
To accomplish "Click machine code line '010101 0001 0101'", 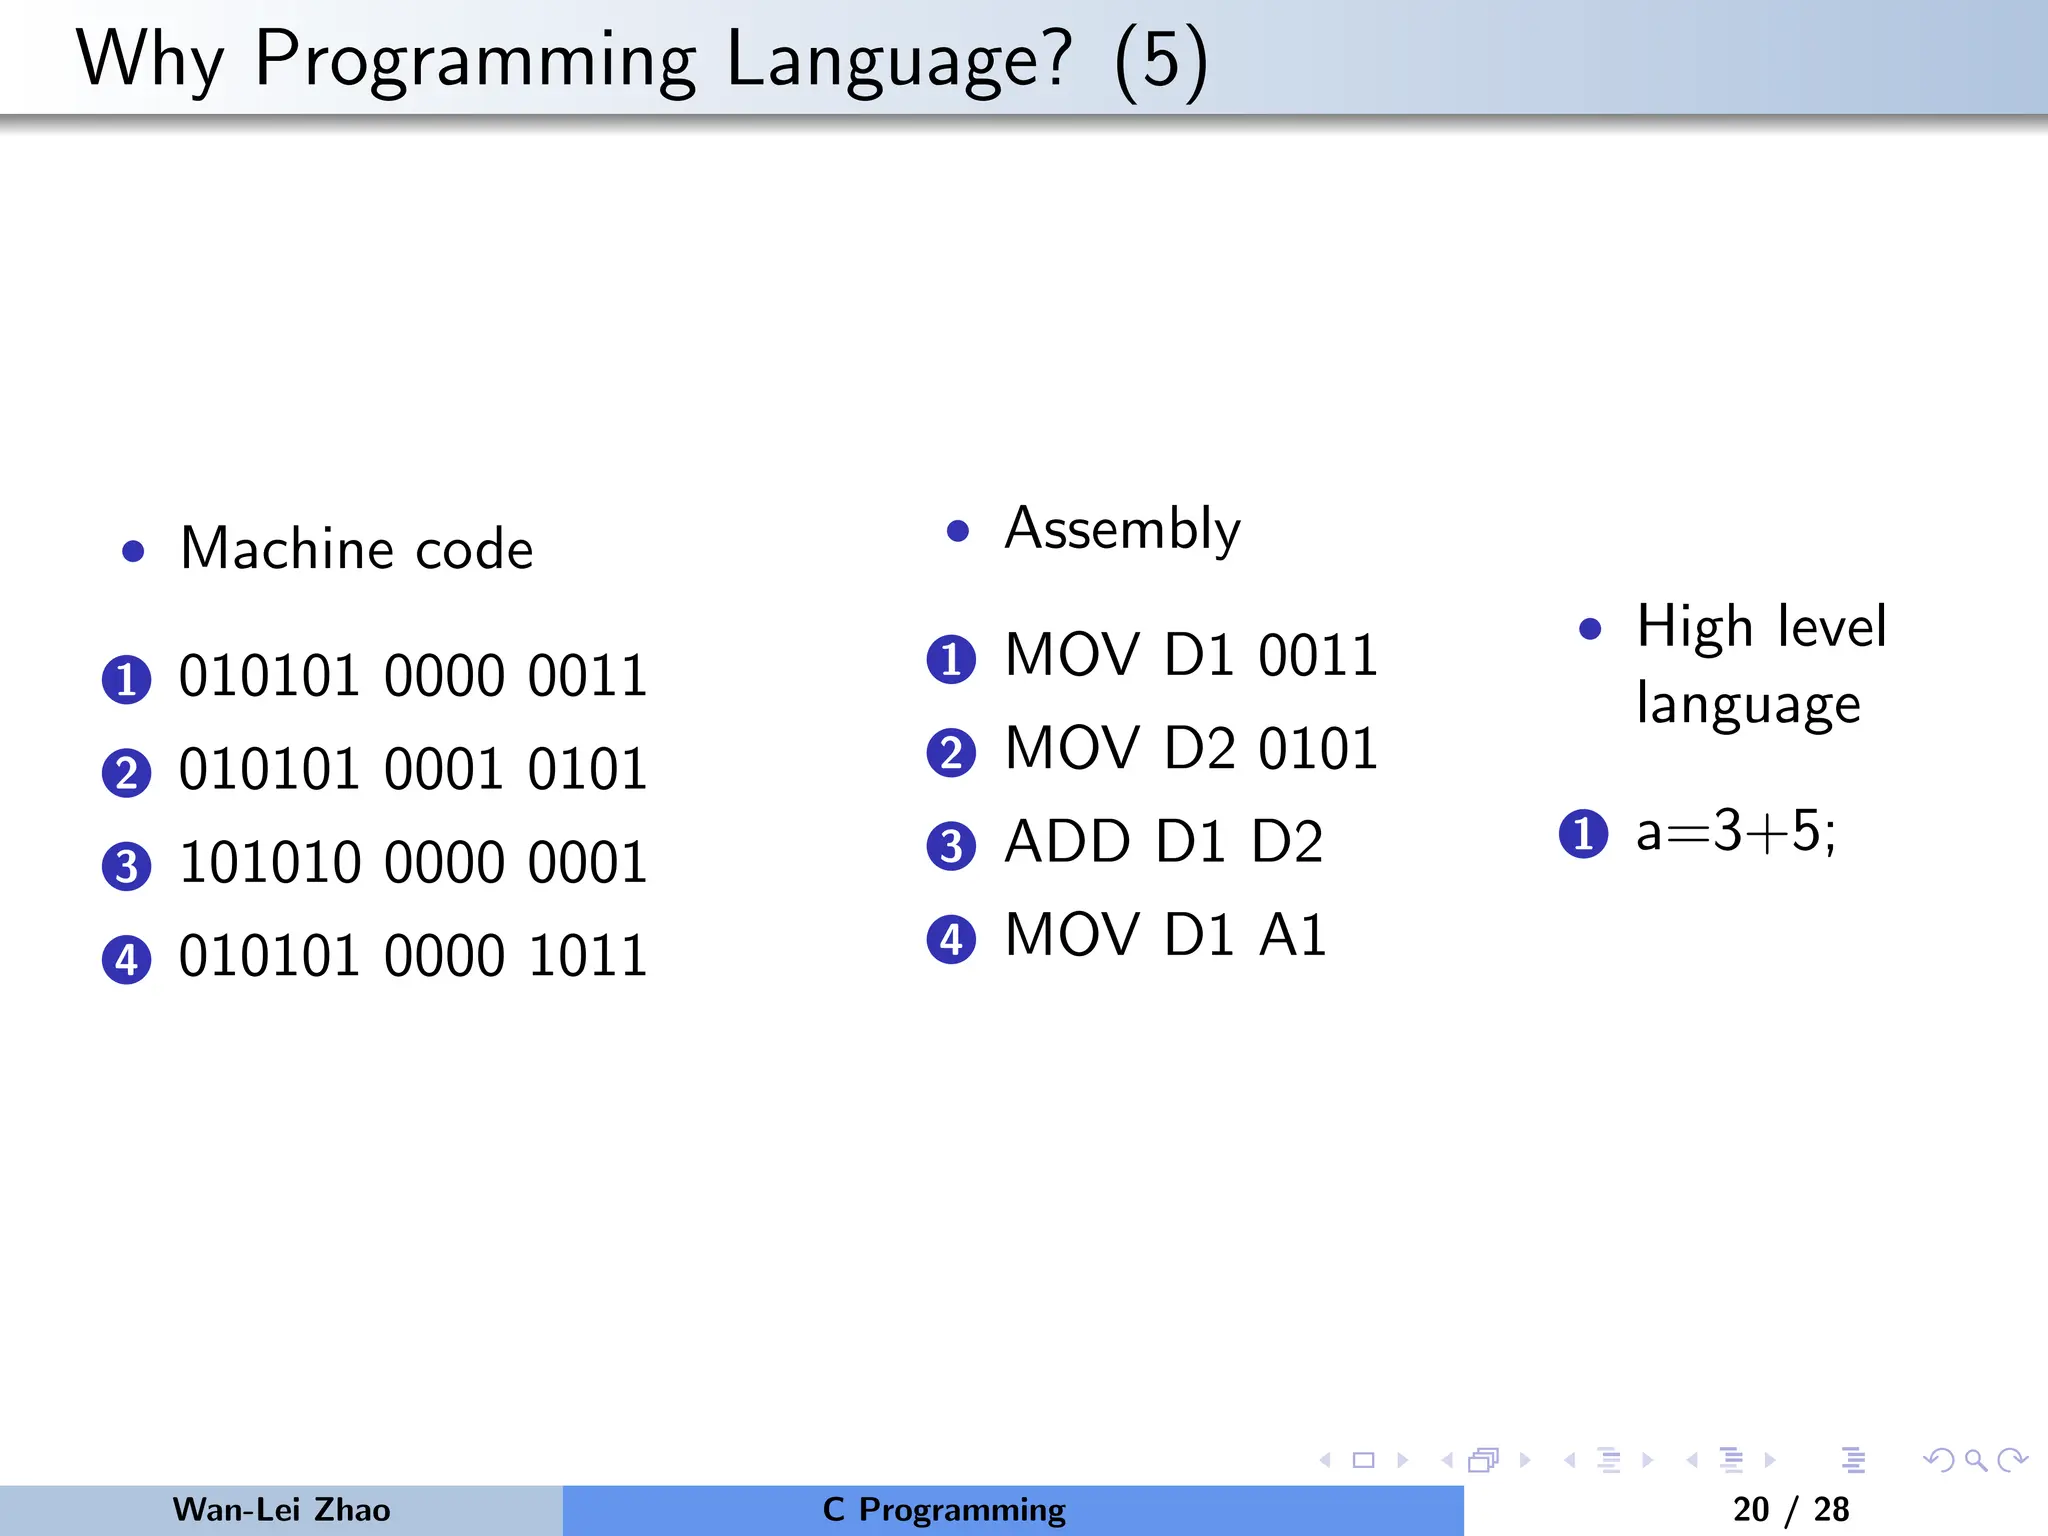I will tap(413, 769).
